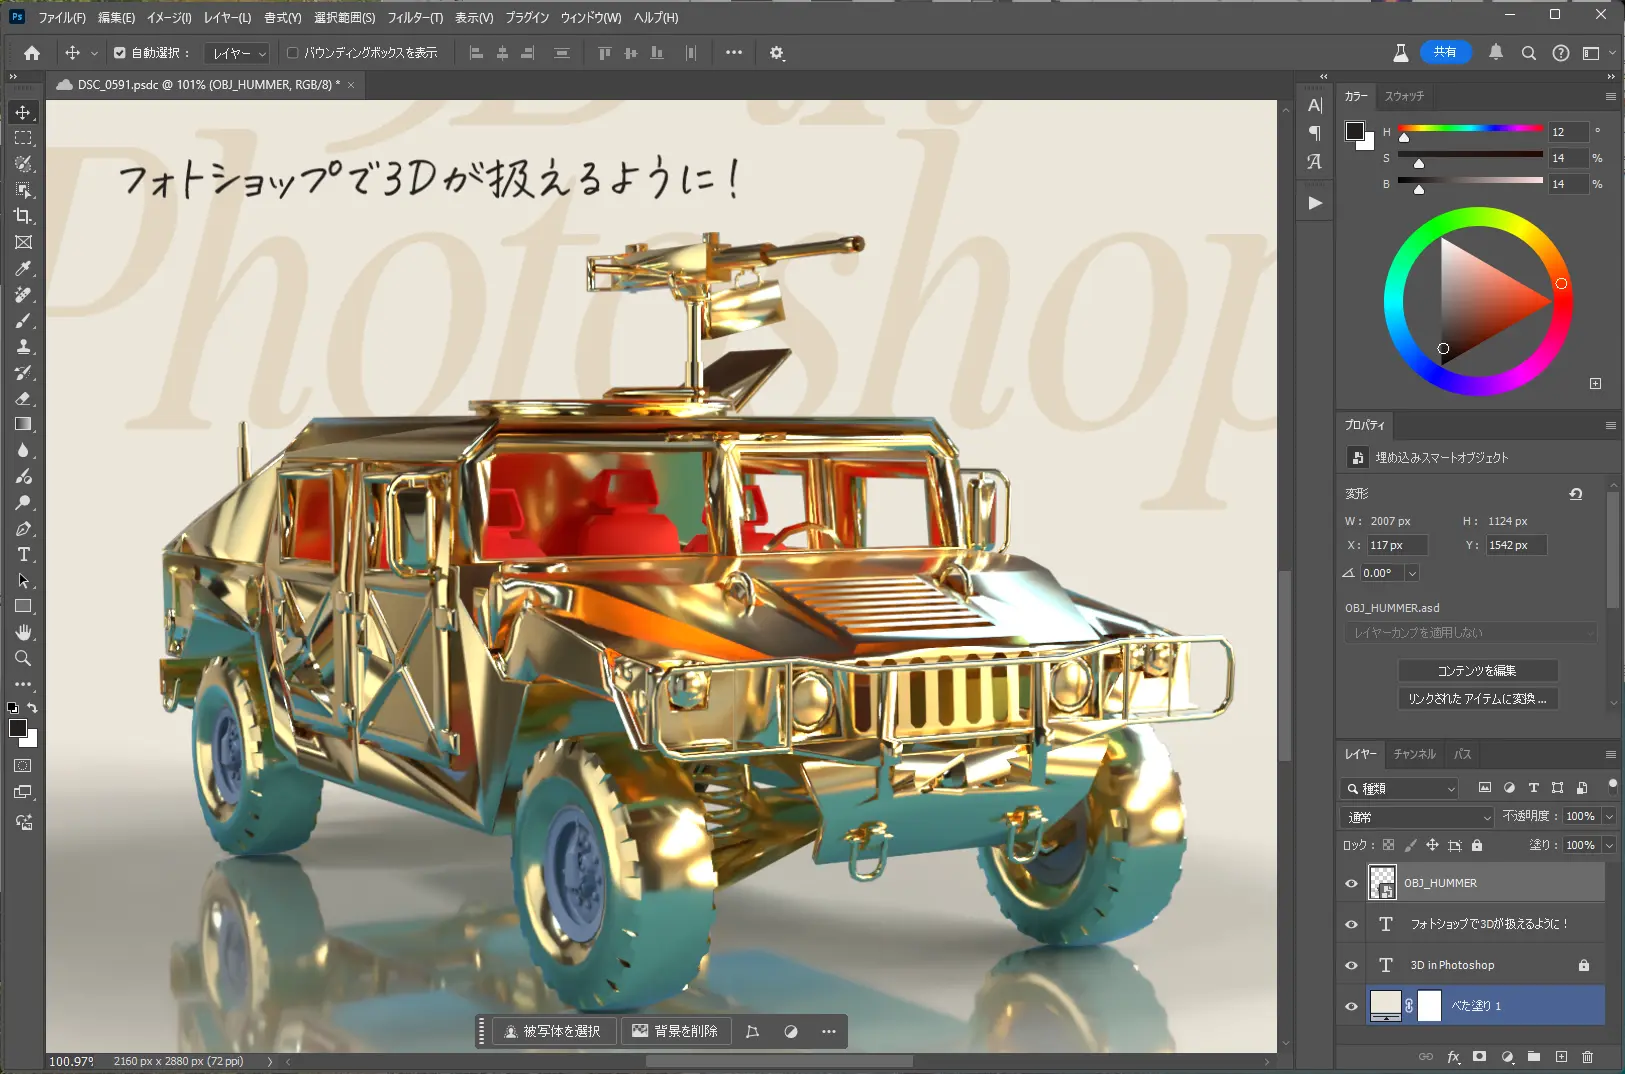Open the layer filter 種類 dropdown
Viewport: 1625px width, 1074px height.
click(x=1400, y=788)
